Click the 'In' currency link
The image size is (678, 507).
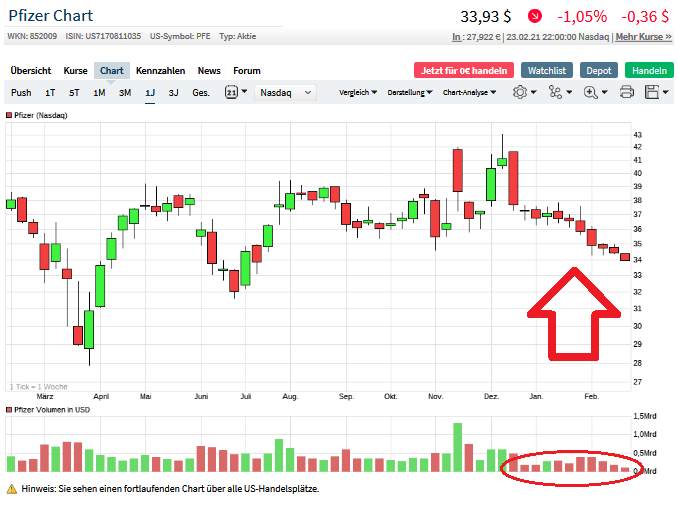pyautogui.click(x=456, y=37)
